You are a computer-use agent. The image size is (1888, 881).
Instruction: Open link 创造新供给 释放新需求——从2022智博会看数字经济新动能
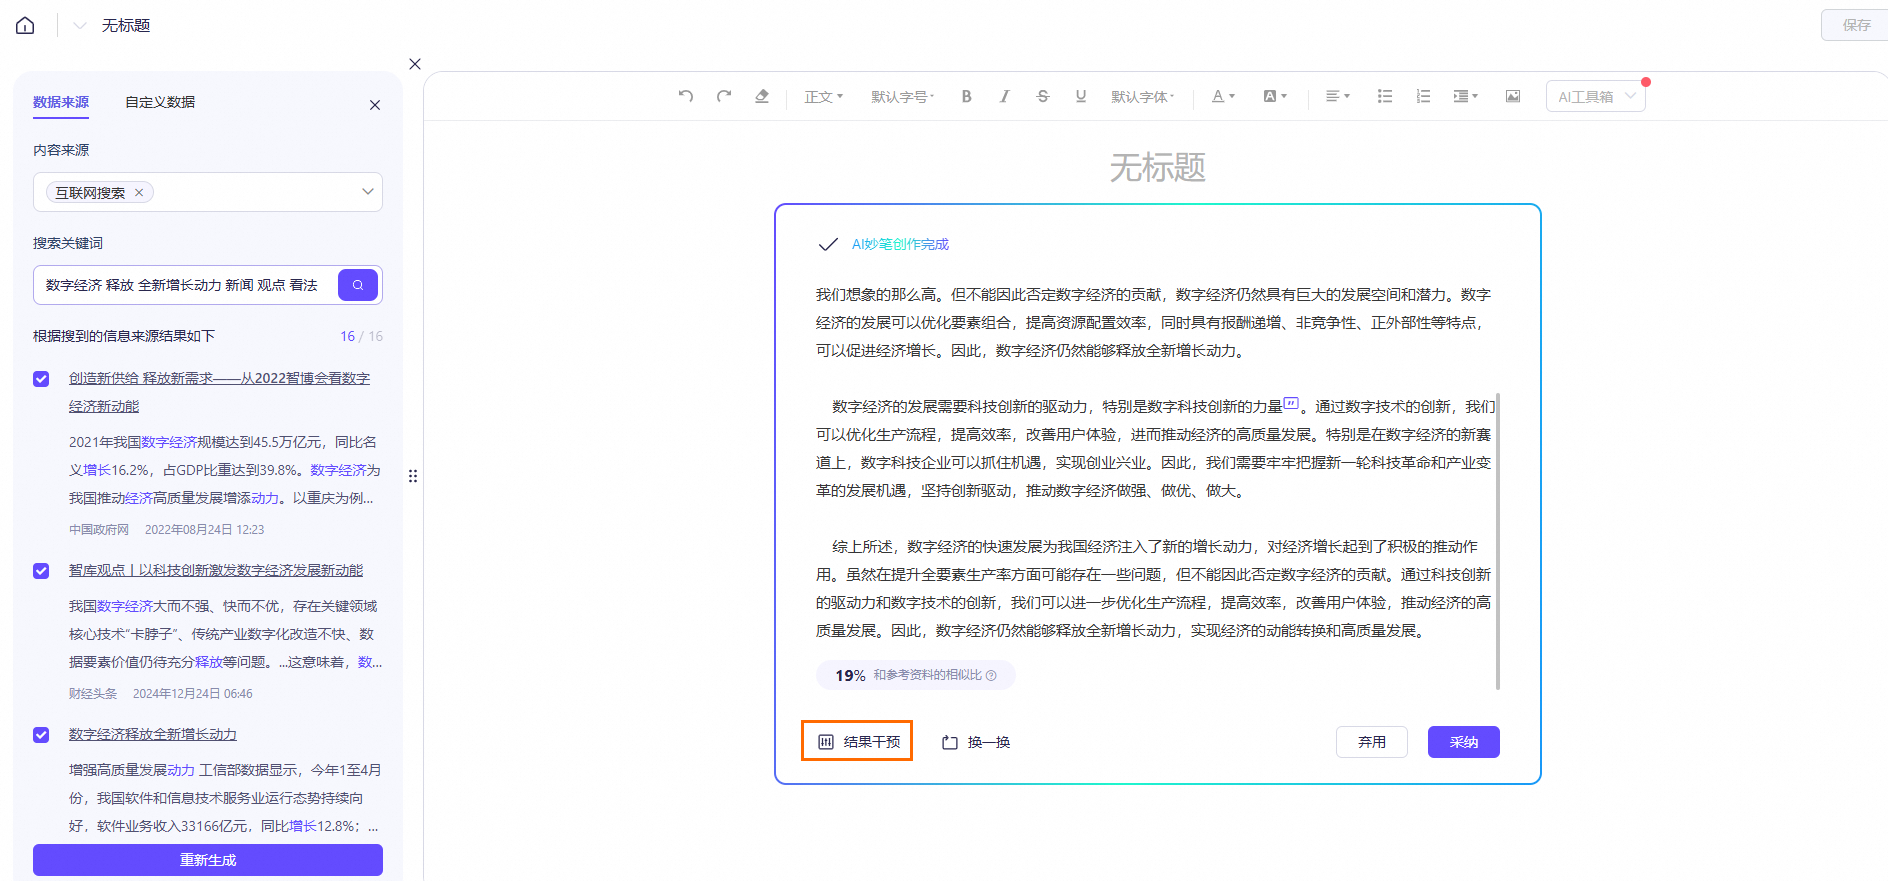219,392
